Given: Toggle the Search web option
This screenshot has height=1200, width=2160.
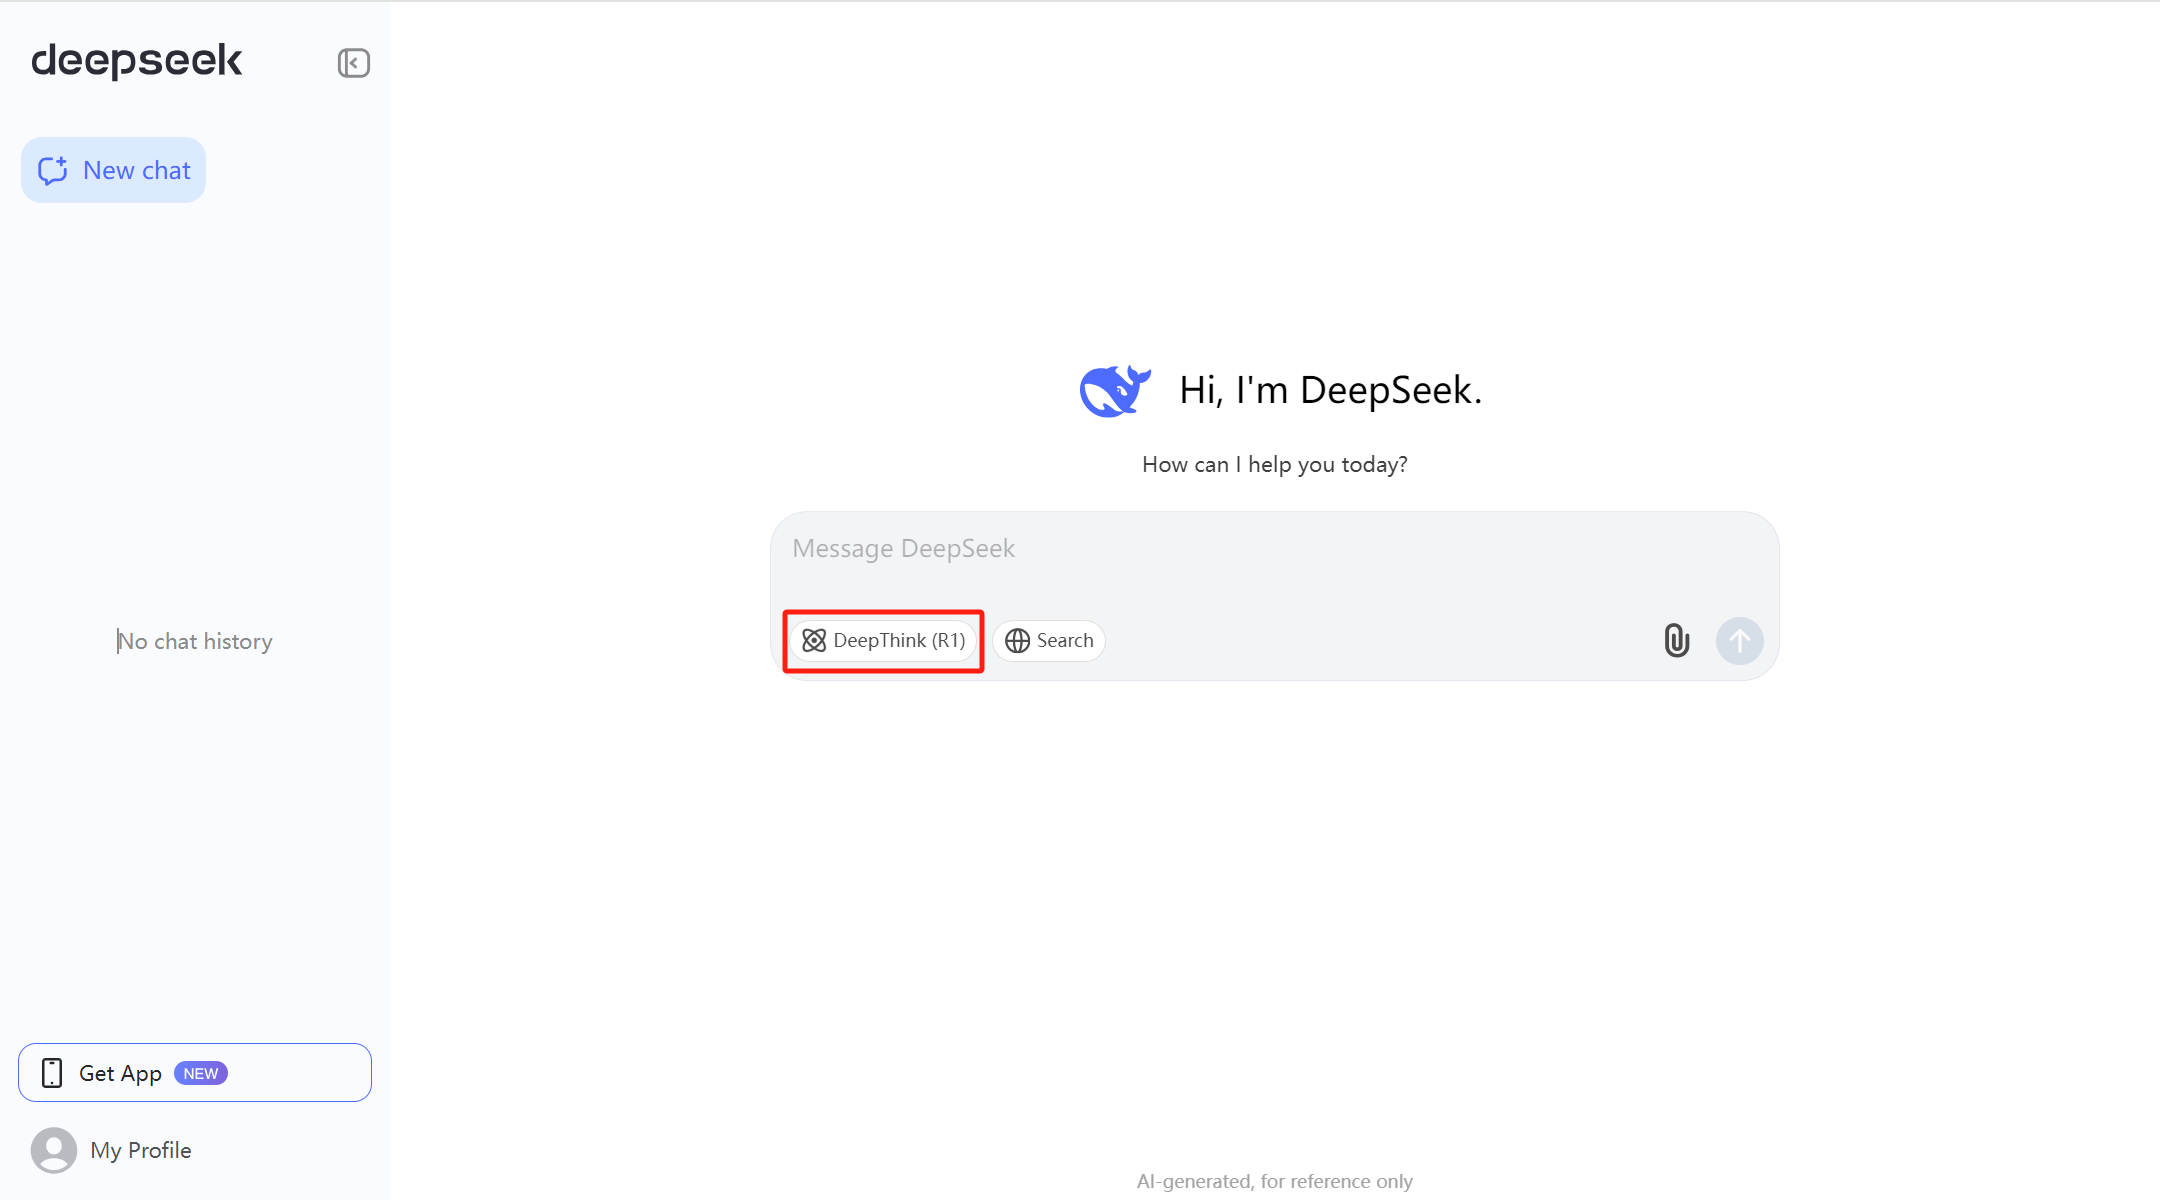Looking at the screenshot, I should click(1049, 640).
